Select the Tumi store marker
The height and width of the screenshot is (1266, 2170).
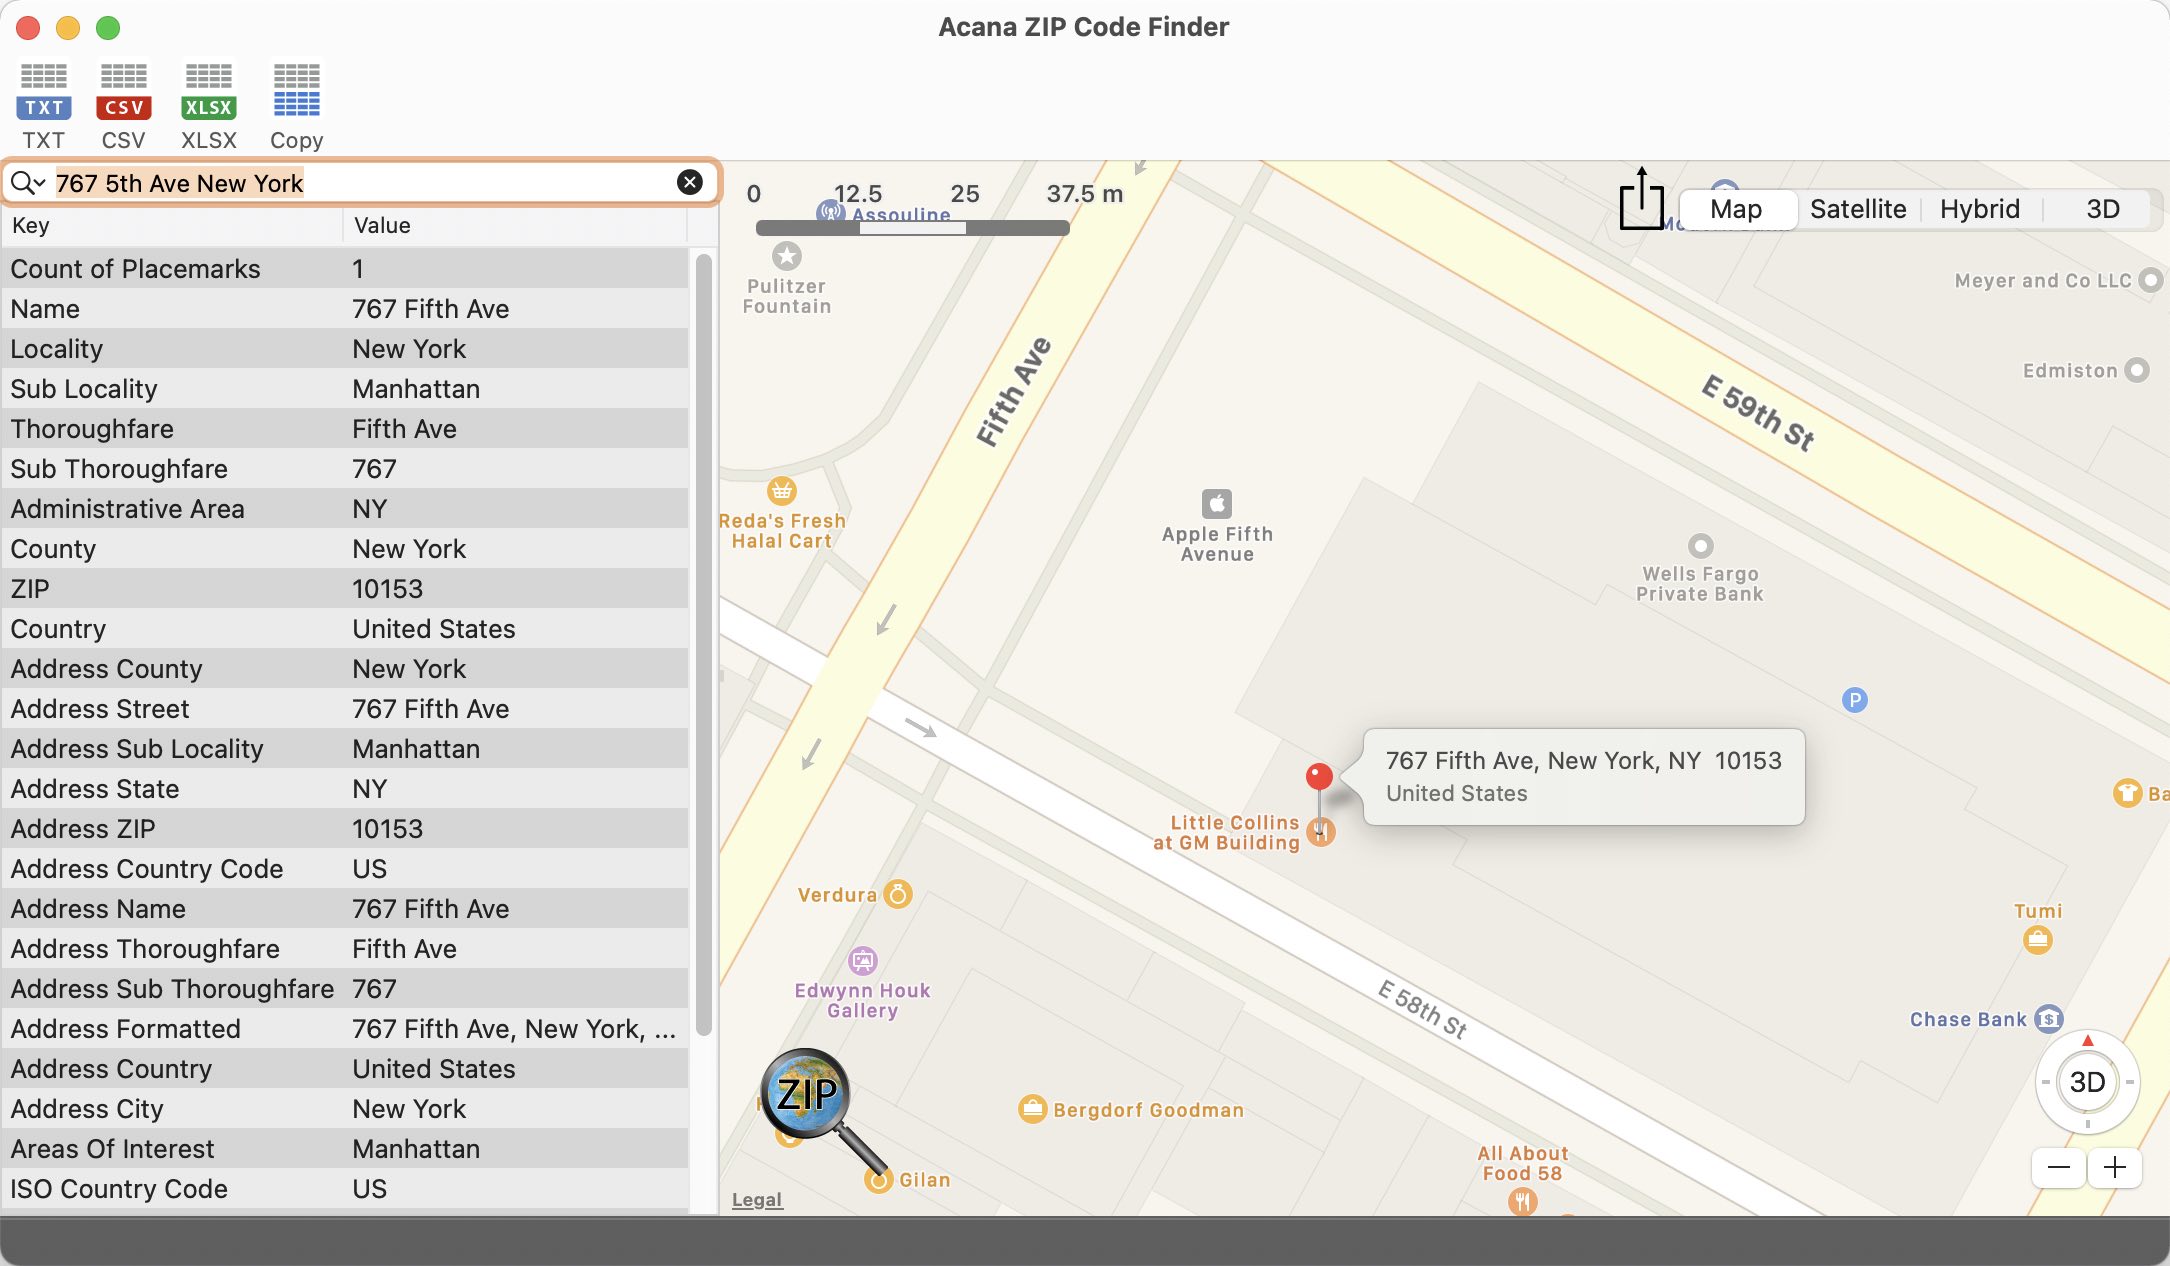2038,940
